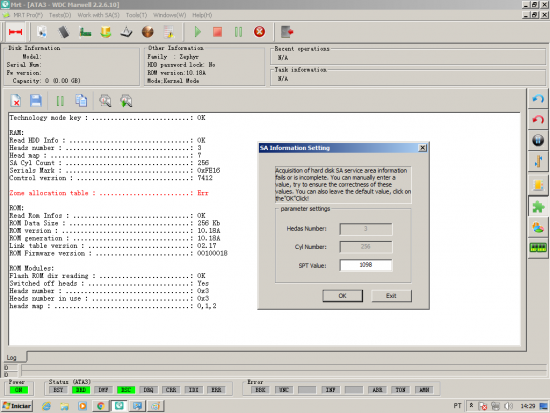Click the red connect/disconnect drive icon

tap(15, 32)
